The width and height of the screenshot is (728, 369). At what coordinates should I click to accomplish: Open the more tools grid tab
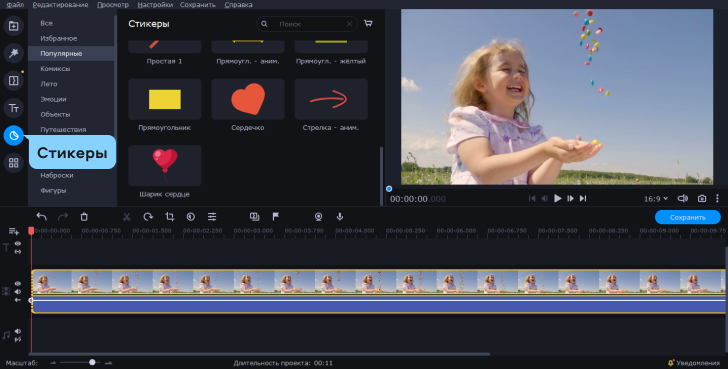[x=13, y=162]
